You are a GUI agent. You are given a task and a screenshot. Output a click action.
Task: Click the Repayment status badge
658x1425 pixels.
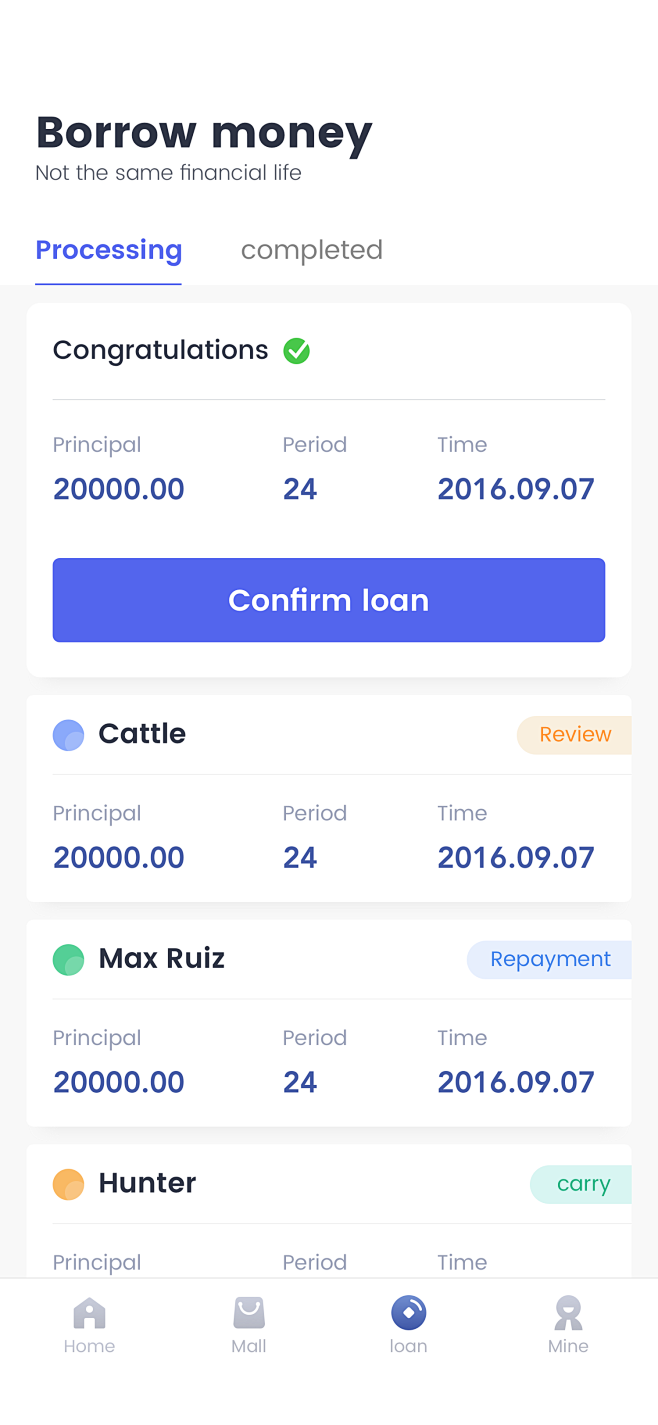[549, 960]
